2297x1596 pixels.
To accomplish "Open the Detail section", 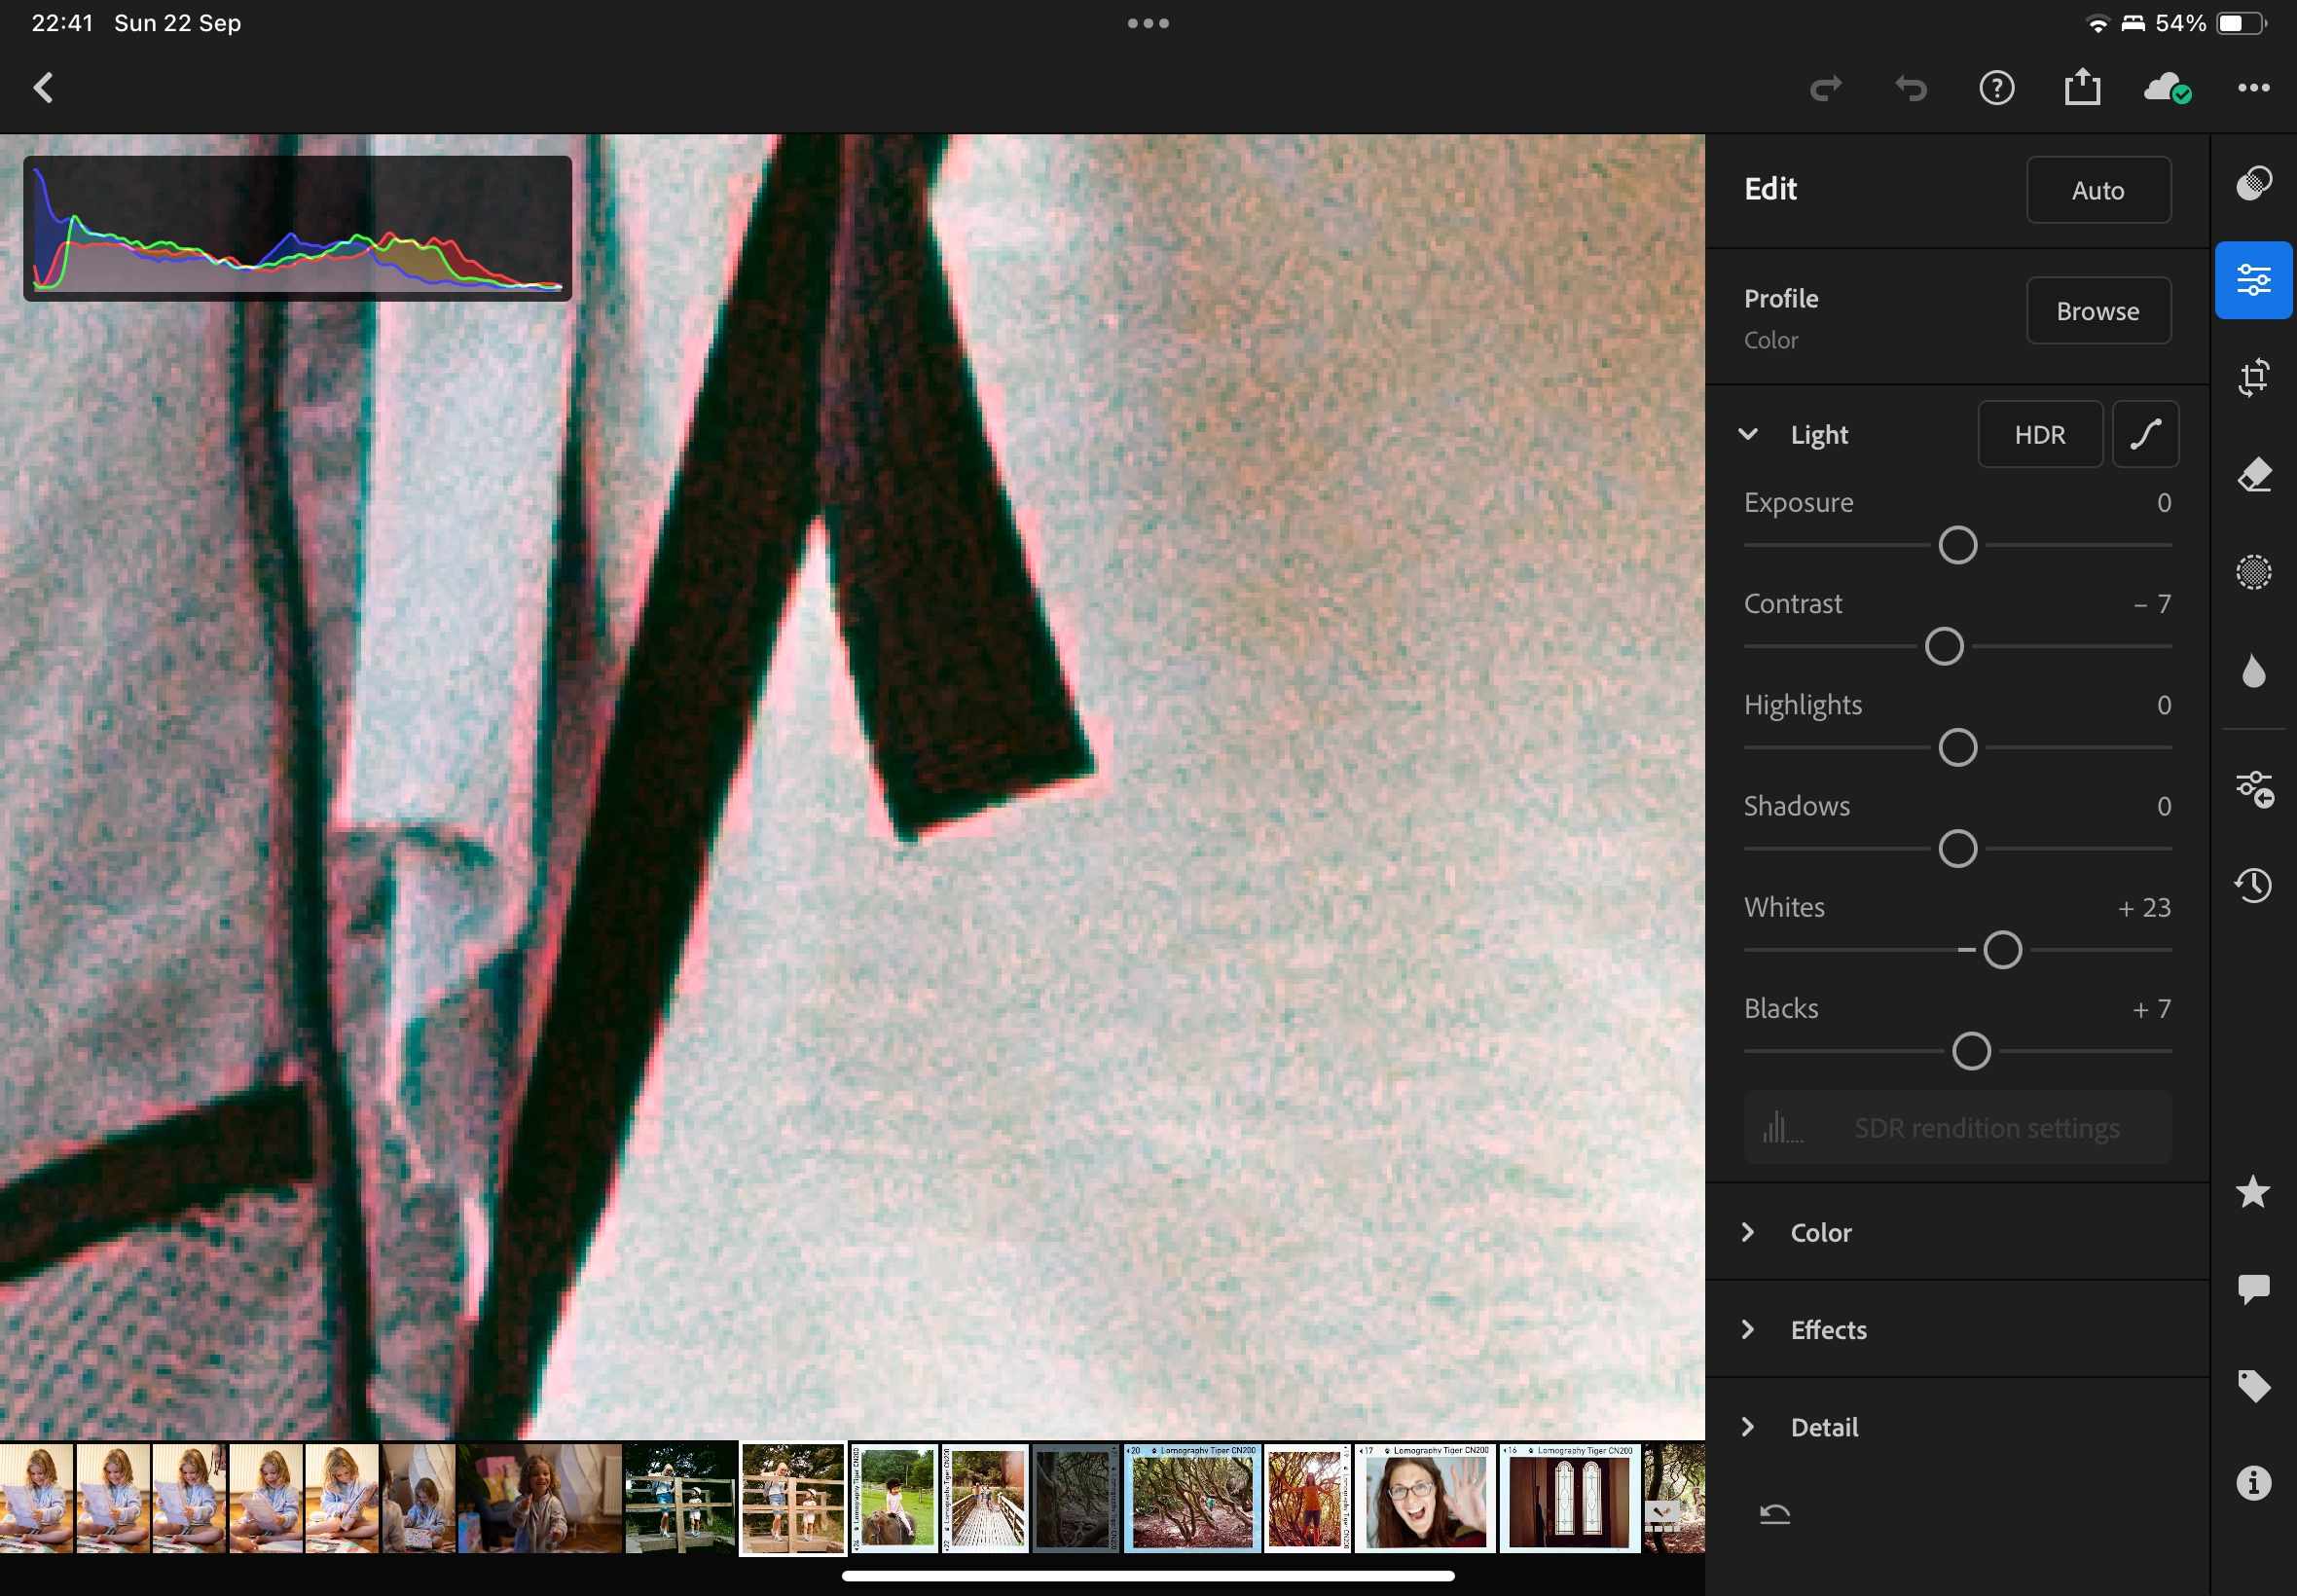I will 1824,1427.
